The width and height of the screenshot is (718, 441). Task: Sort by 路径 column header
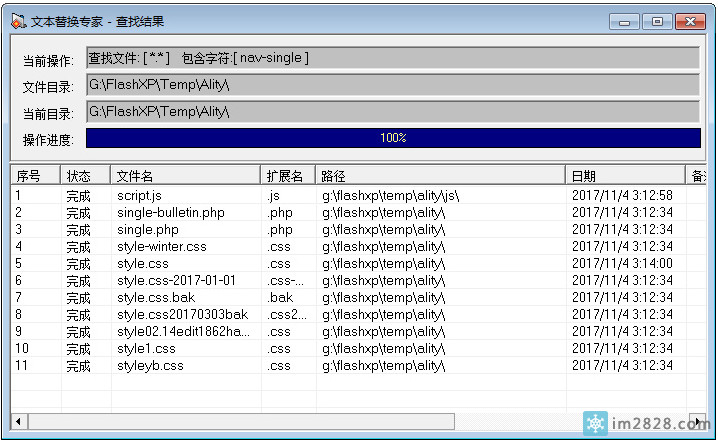(440, 176)
